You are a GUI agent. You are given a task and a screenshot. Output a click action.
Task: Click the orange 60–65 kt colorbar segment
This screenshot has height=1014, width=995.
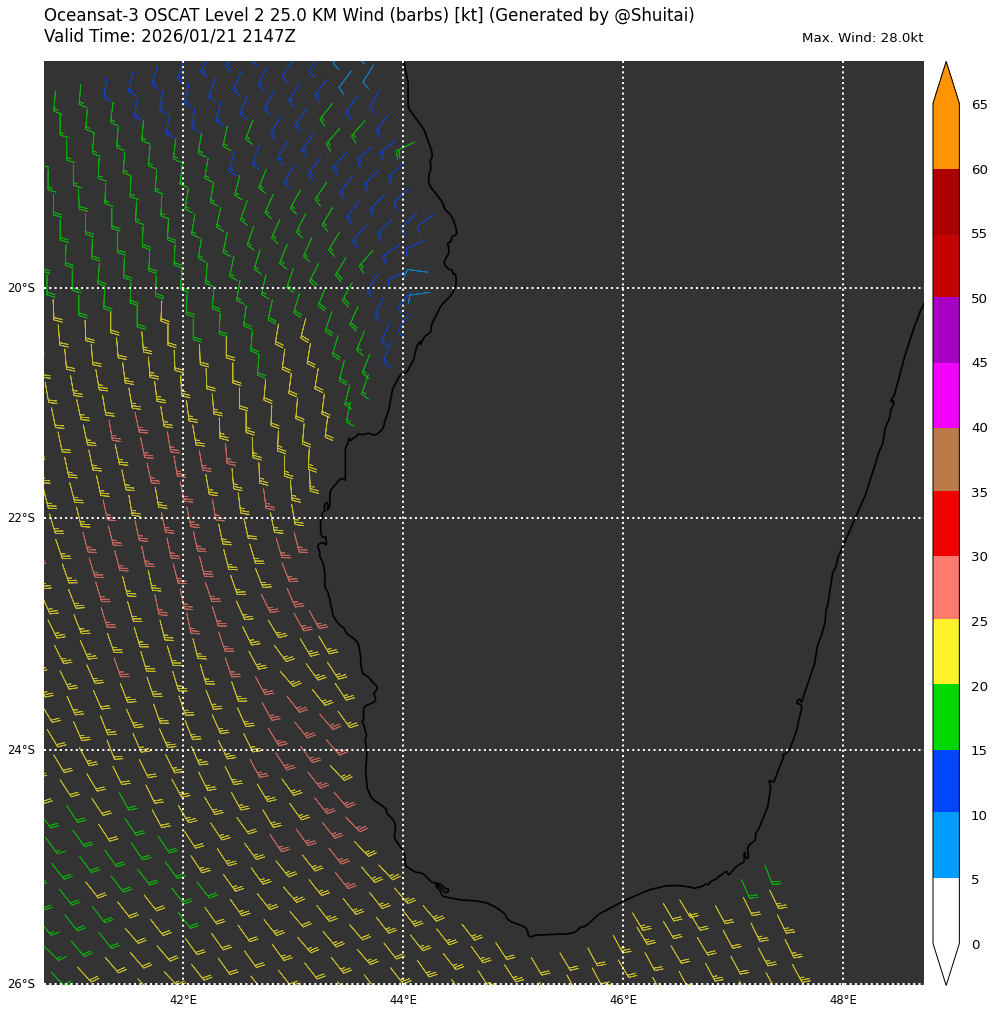pyautogui.click(x=945, y=137)
